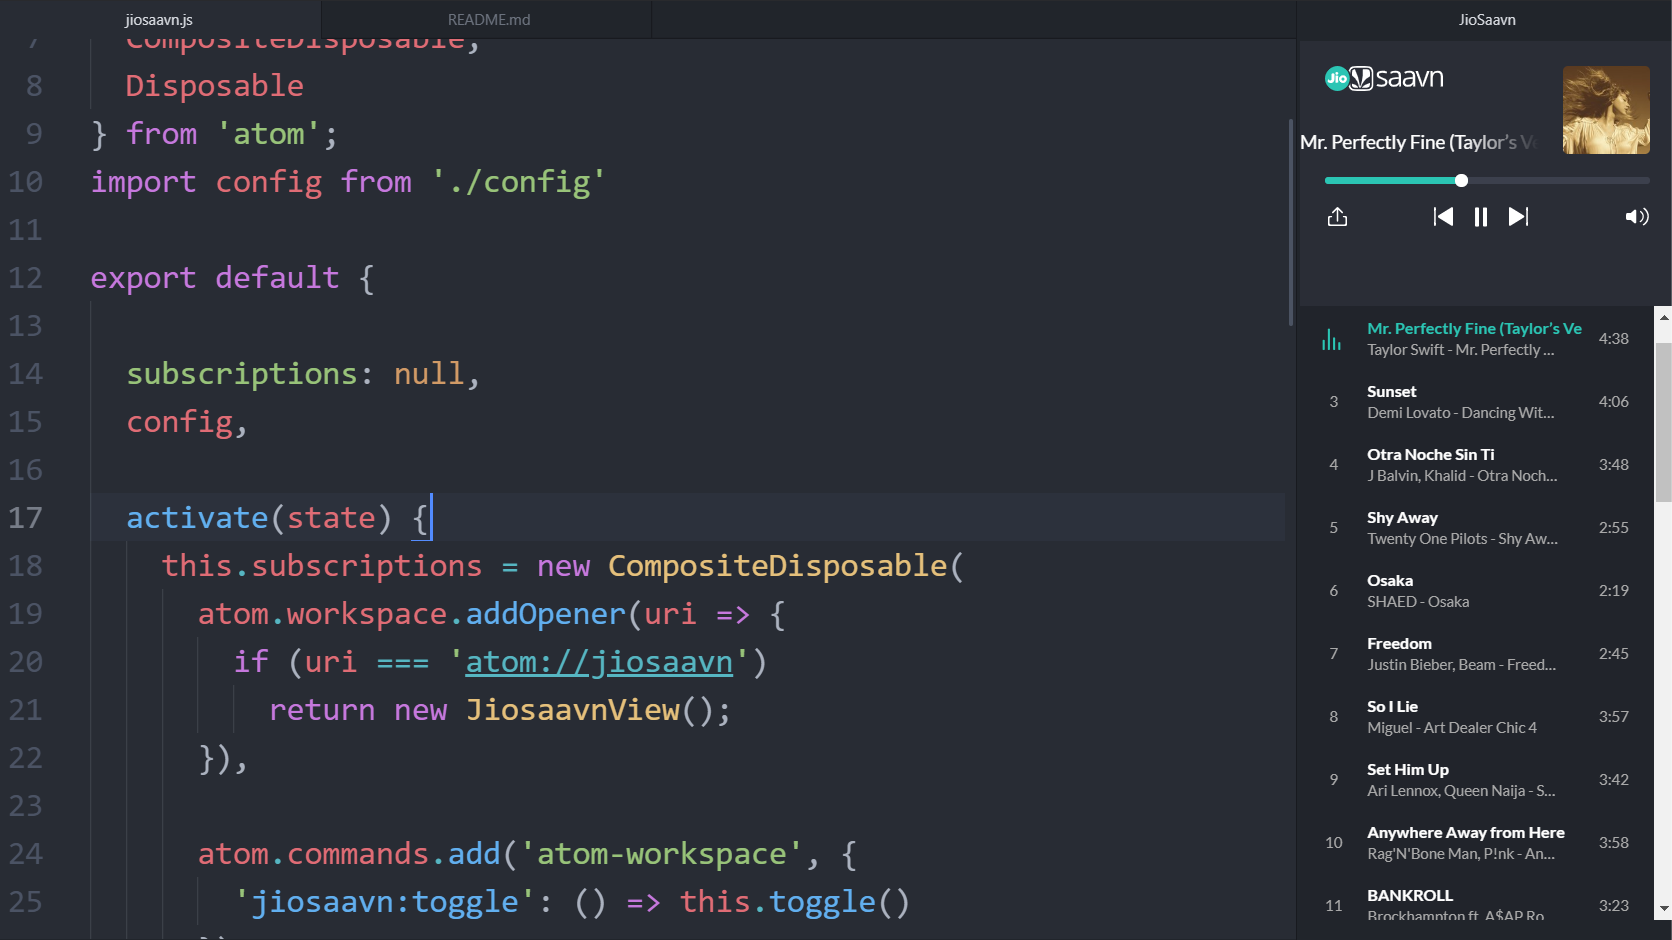The image size is (1672, 940).
Task: Open the Mr. Perfectly Fine album artwork
Action: click(1606, 110)
